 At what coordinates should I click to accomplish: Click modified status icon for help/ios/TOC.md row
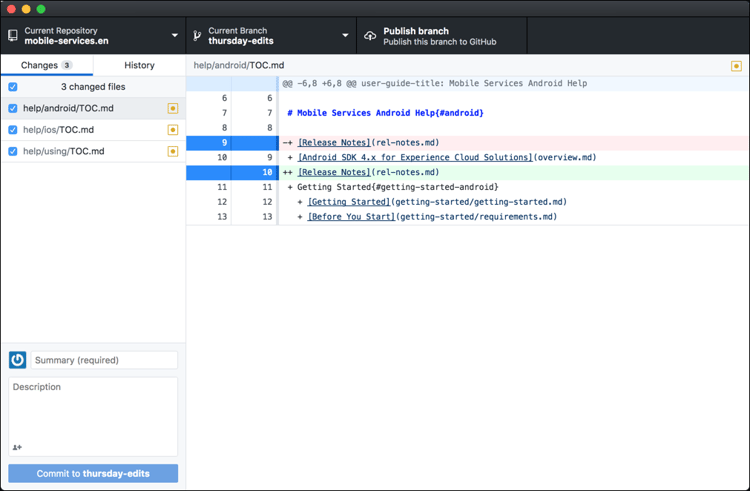pyautogui.click(x=173, y=130)
